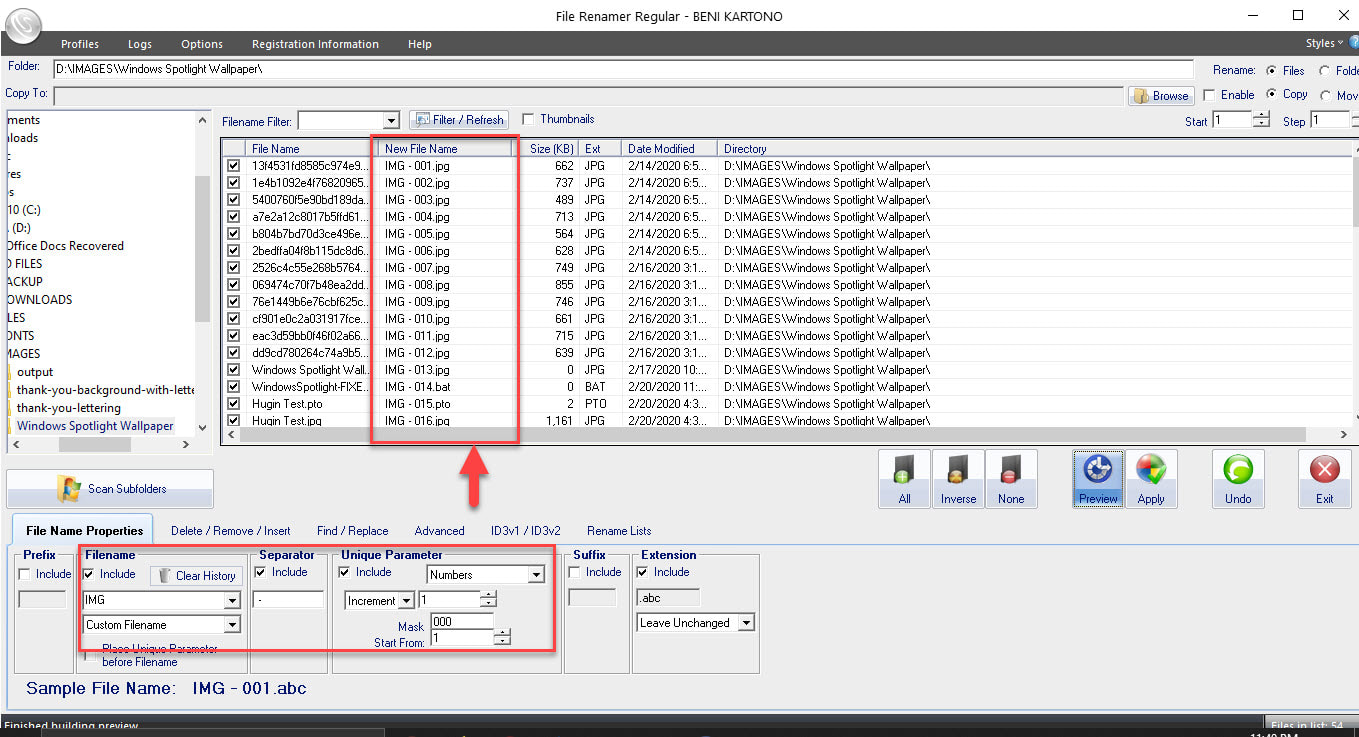Switch to the Advanced tab

(440, 531)
